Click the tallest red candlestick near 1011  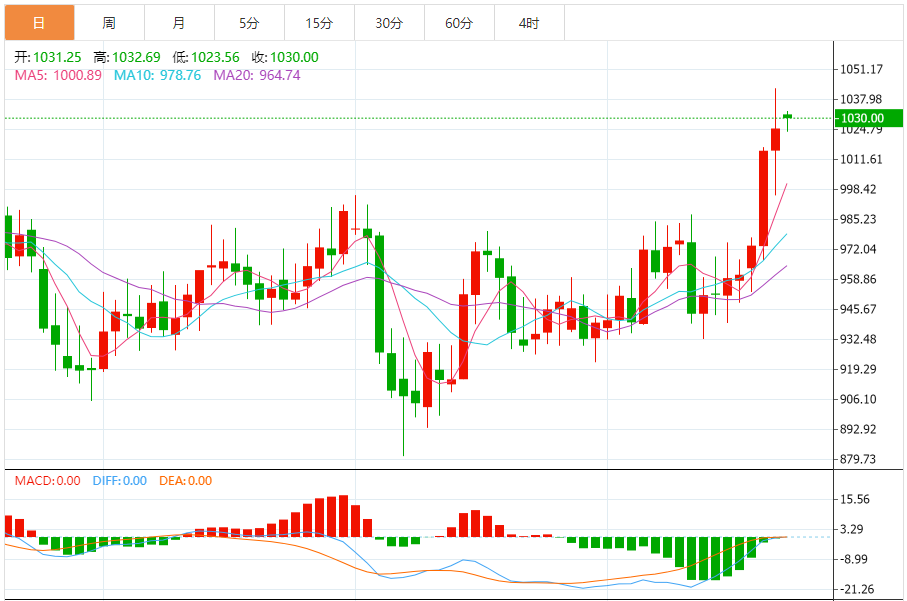coord(764,198)
